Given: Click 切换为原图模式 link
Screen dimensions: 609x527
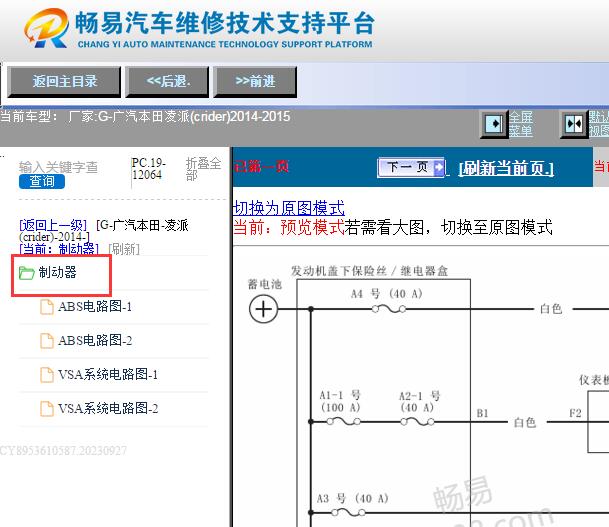Looking at the screenshot, I should [x=289, y=208].
